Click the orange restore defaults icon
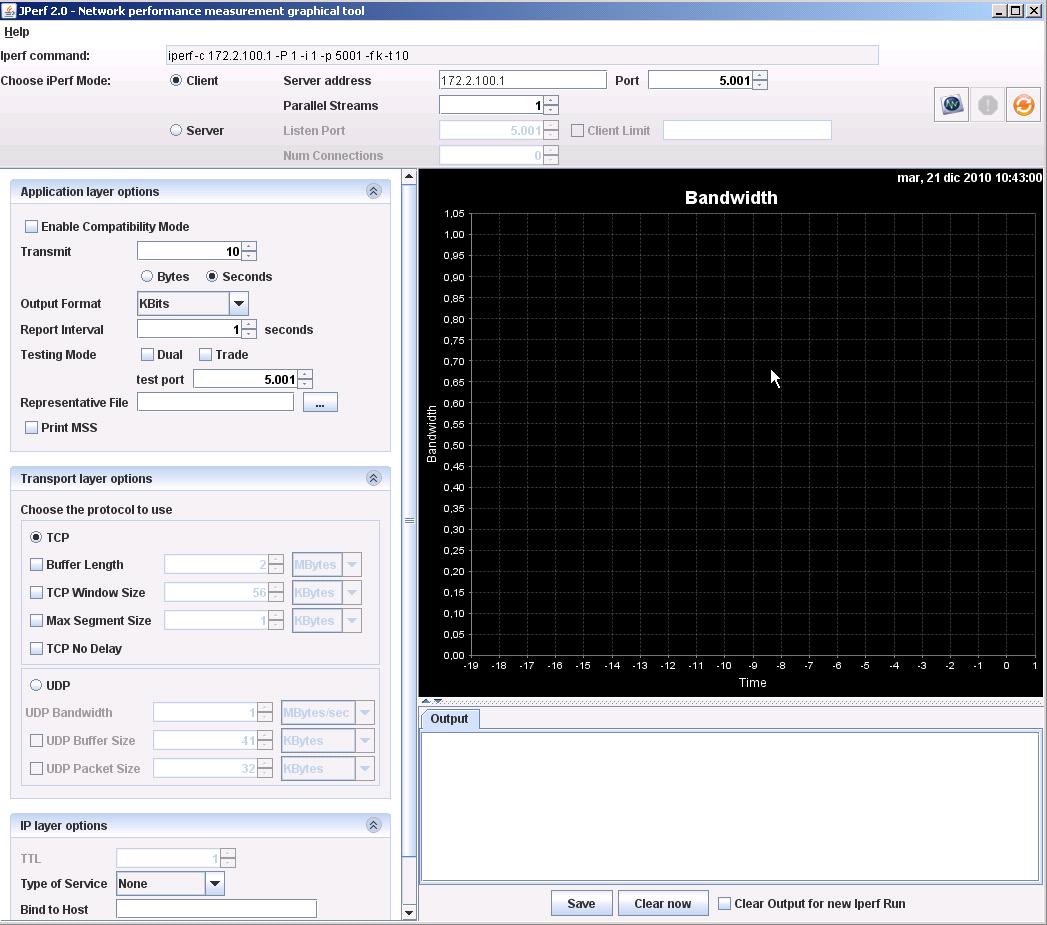The image size is (1047, 925). (1023, 105)
